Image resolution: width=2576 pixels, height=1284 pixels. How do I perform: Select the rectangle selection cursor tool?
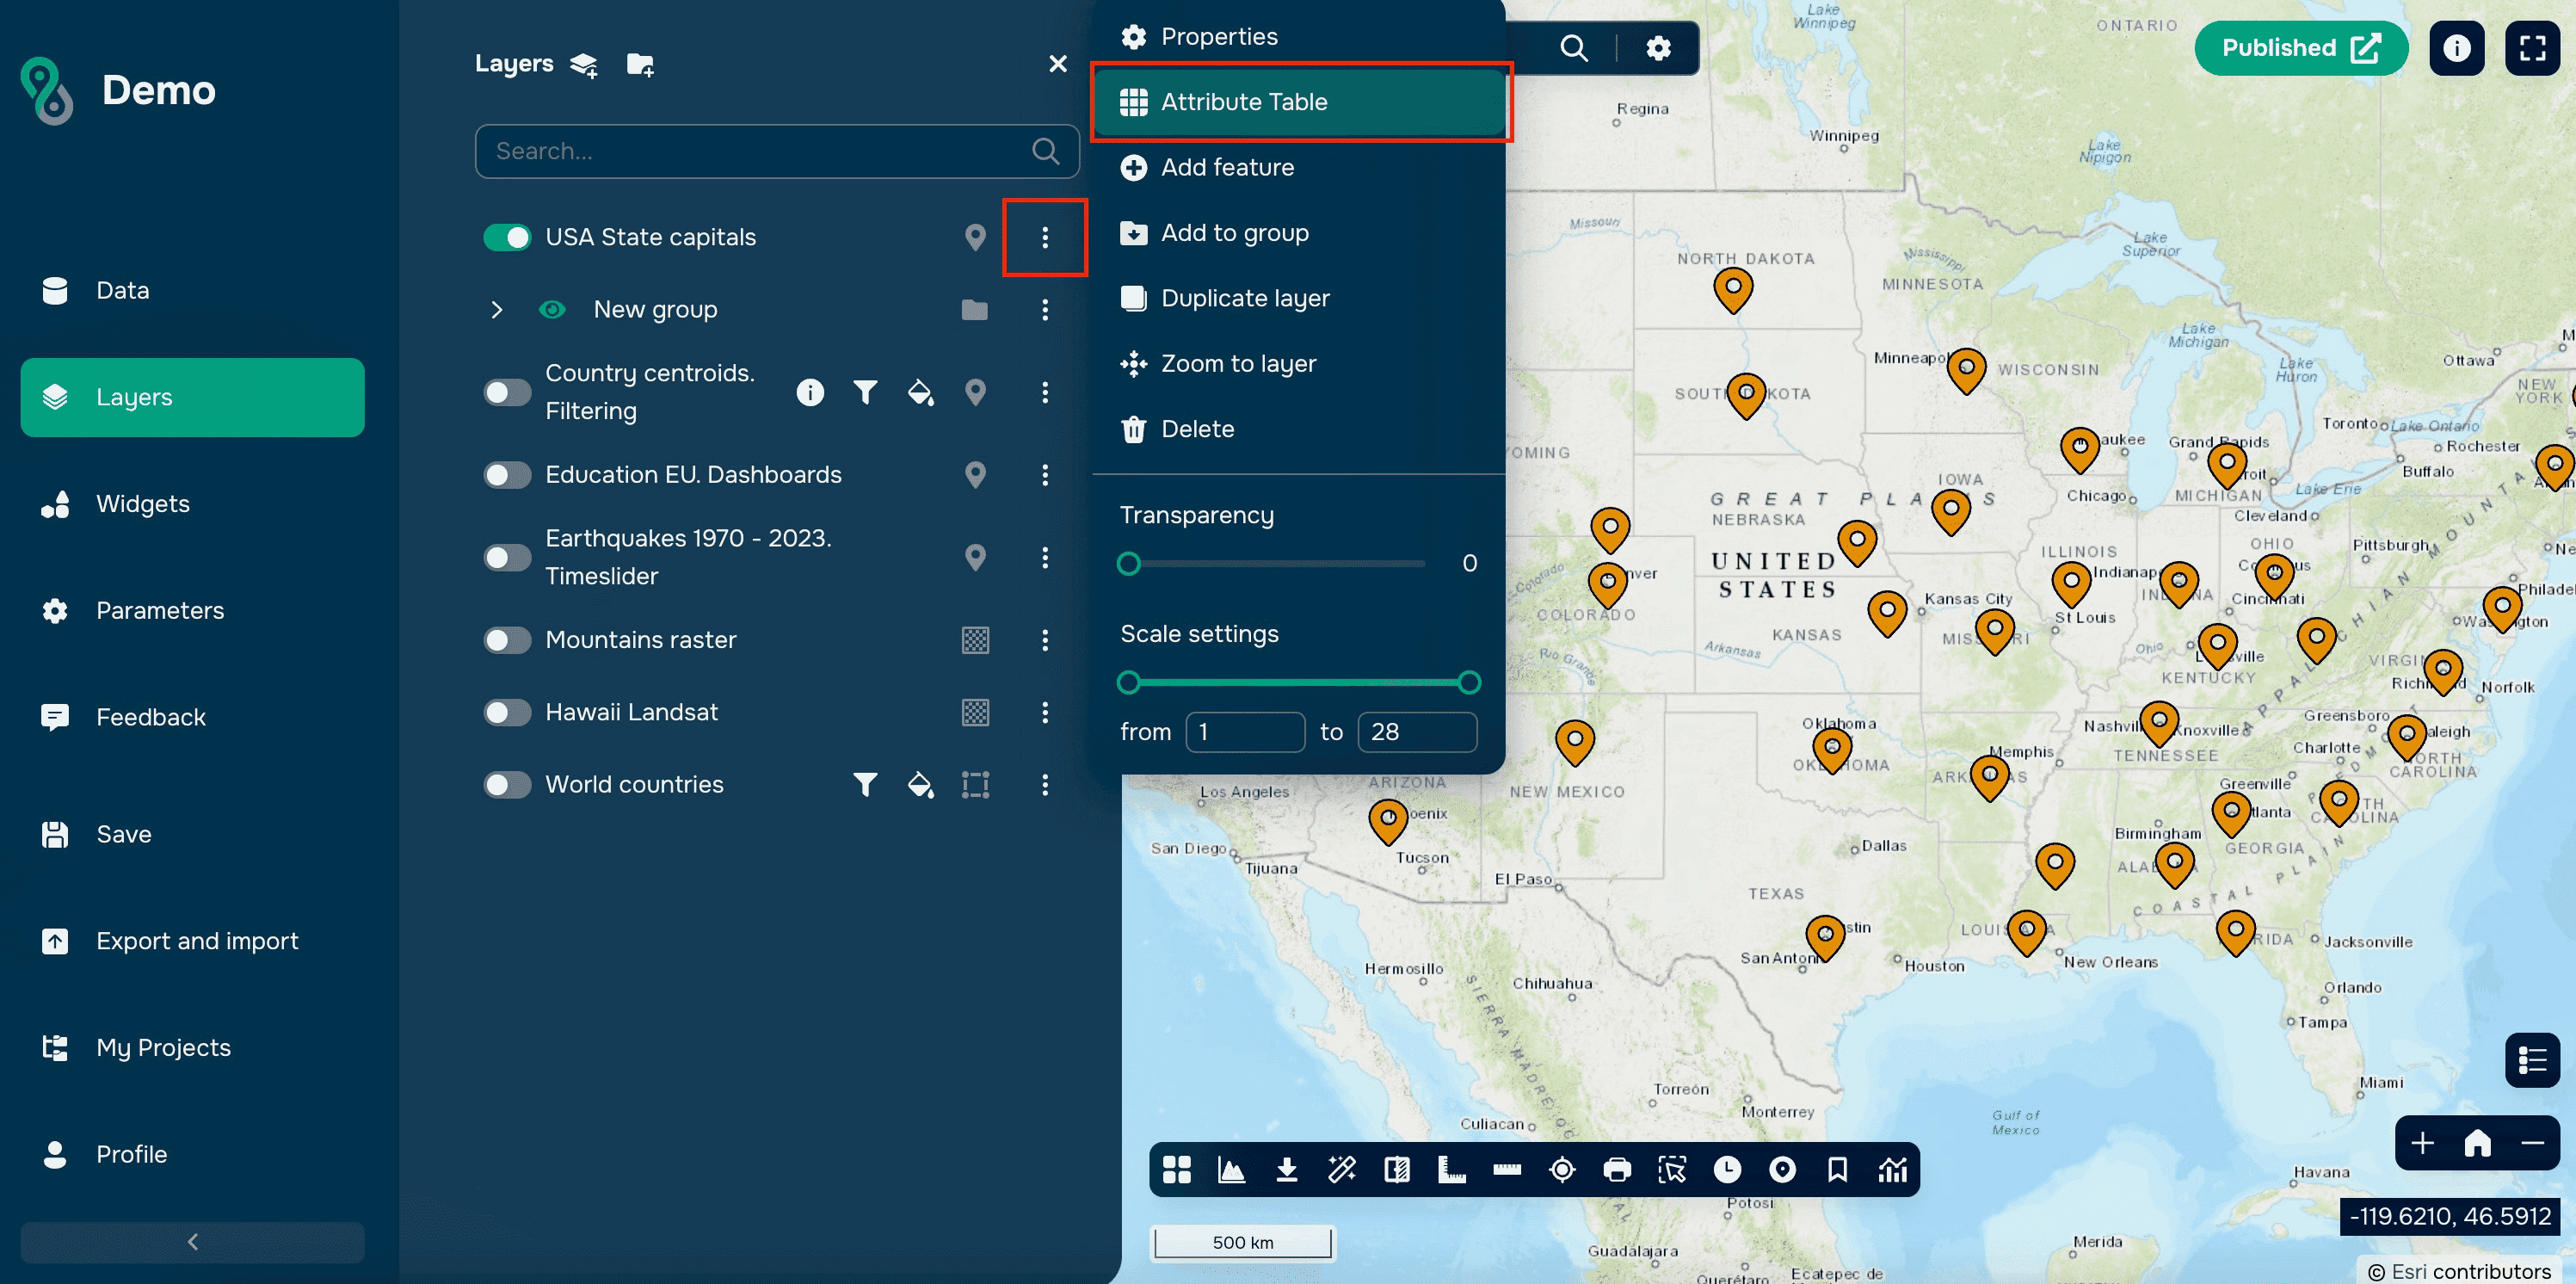[x=1671, y=1169]
